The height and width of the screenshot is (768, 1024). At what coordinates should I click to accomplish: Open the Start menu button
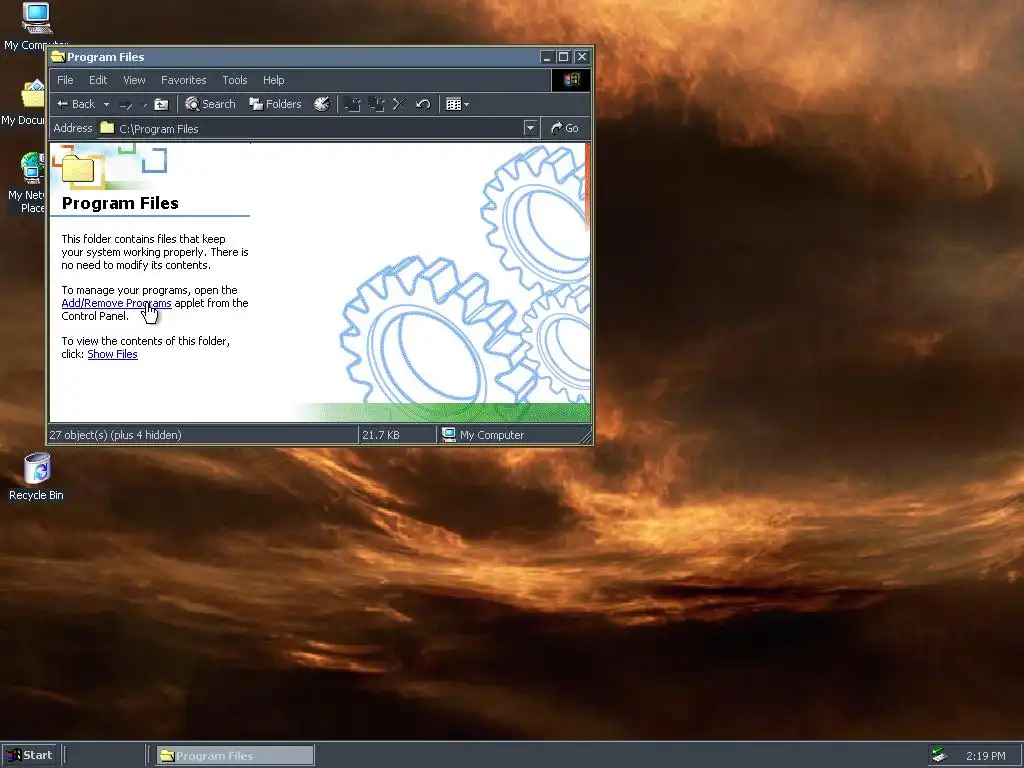[x=29, y=756]
